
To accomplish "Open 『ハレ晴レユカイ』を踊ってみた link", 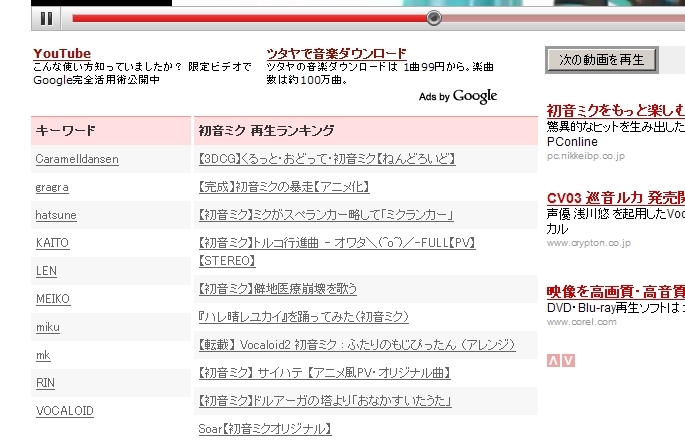I will (x=304, y=317).
